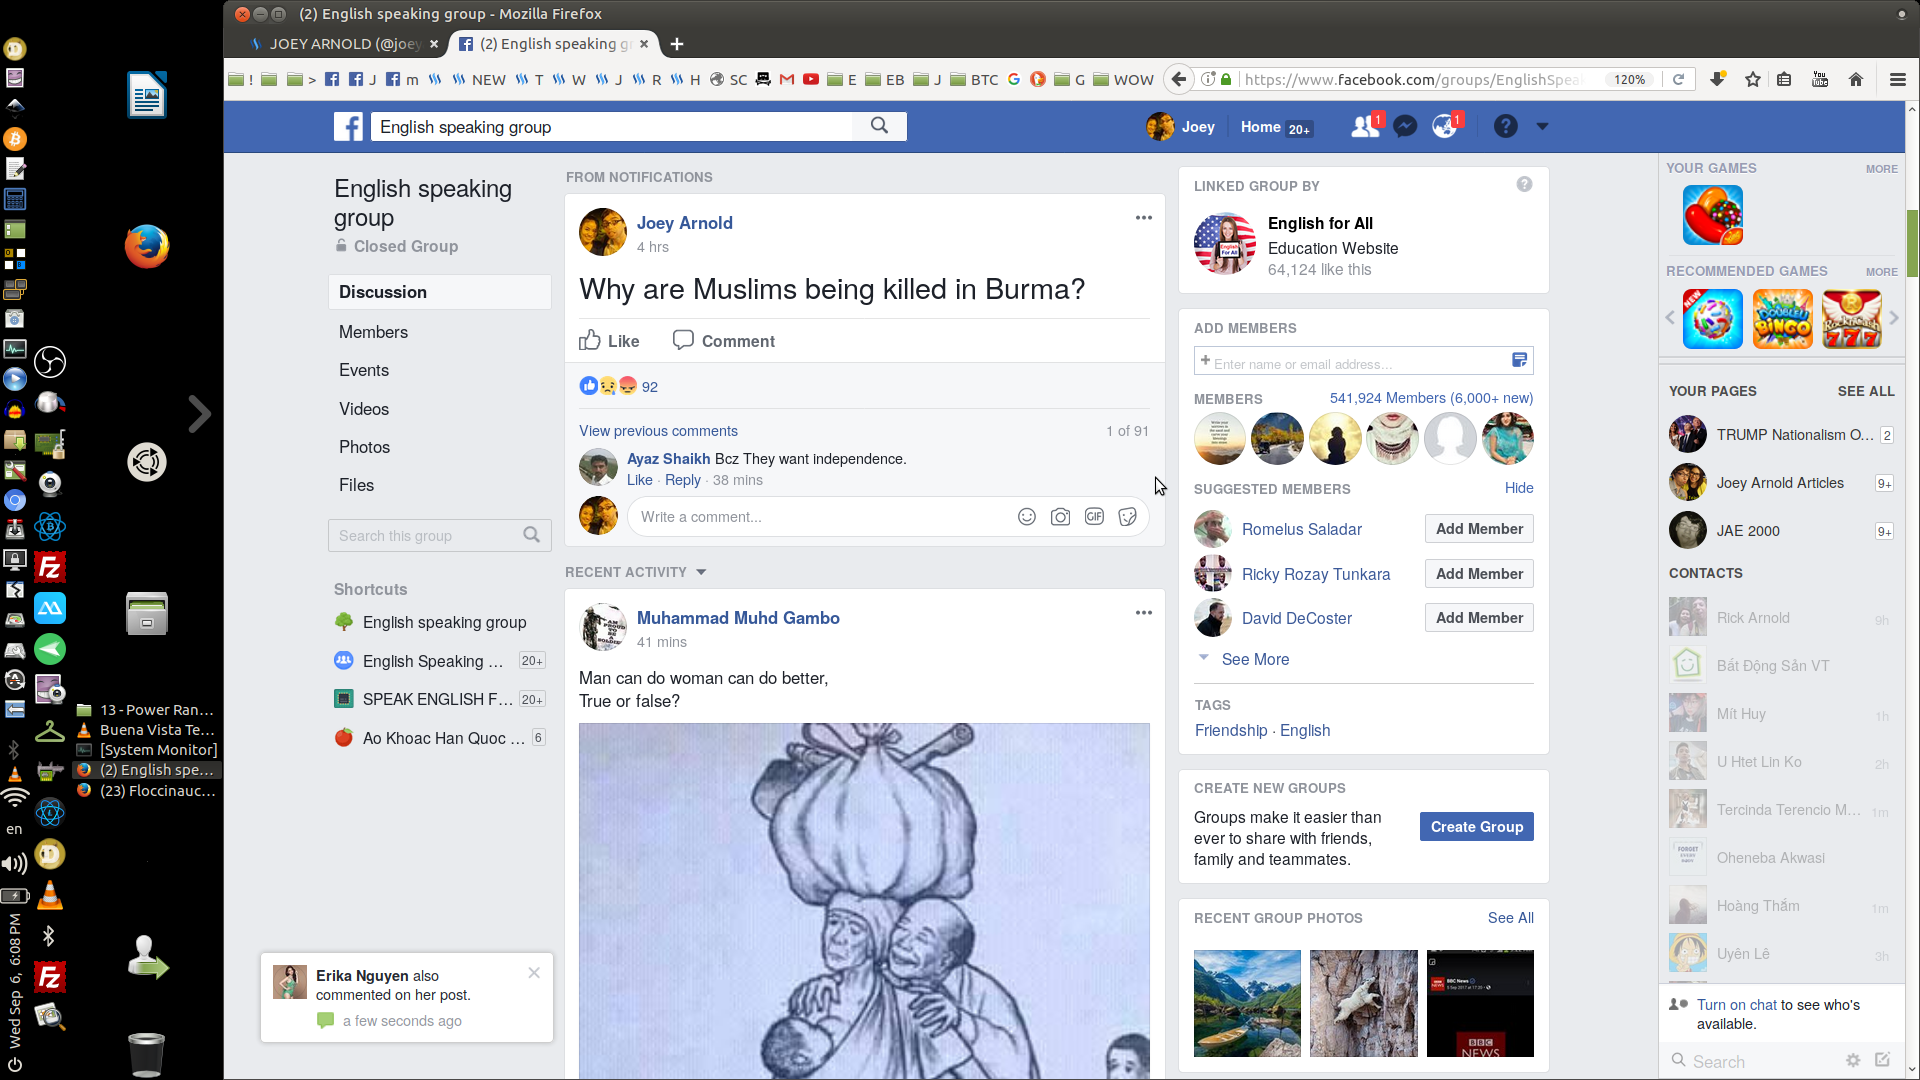Expand See More suggested members
This screenshot has height=1080, width=1920.
(1255, 659)
